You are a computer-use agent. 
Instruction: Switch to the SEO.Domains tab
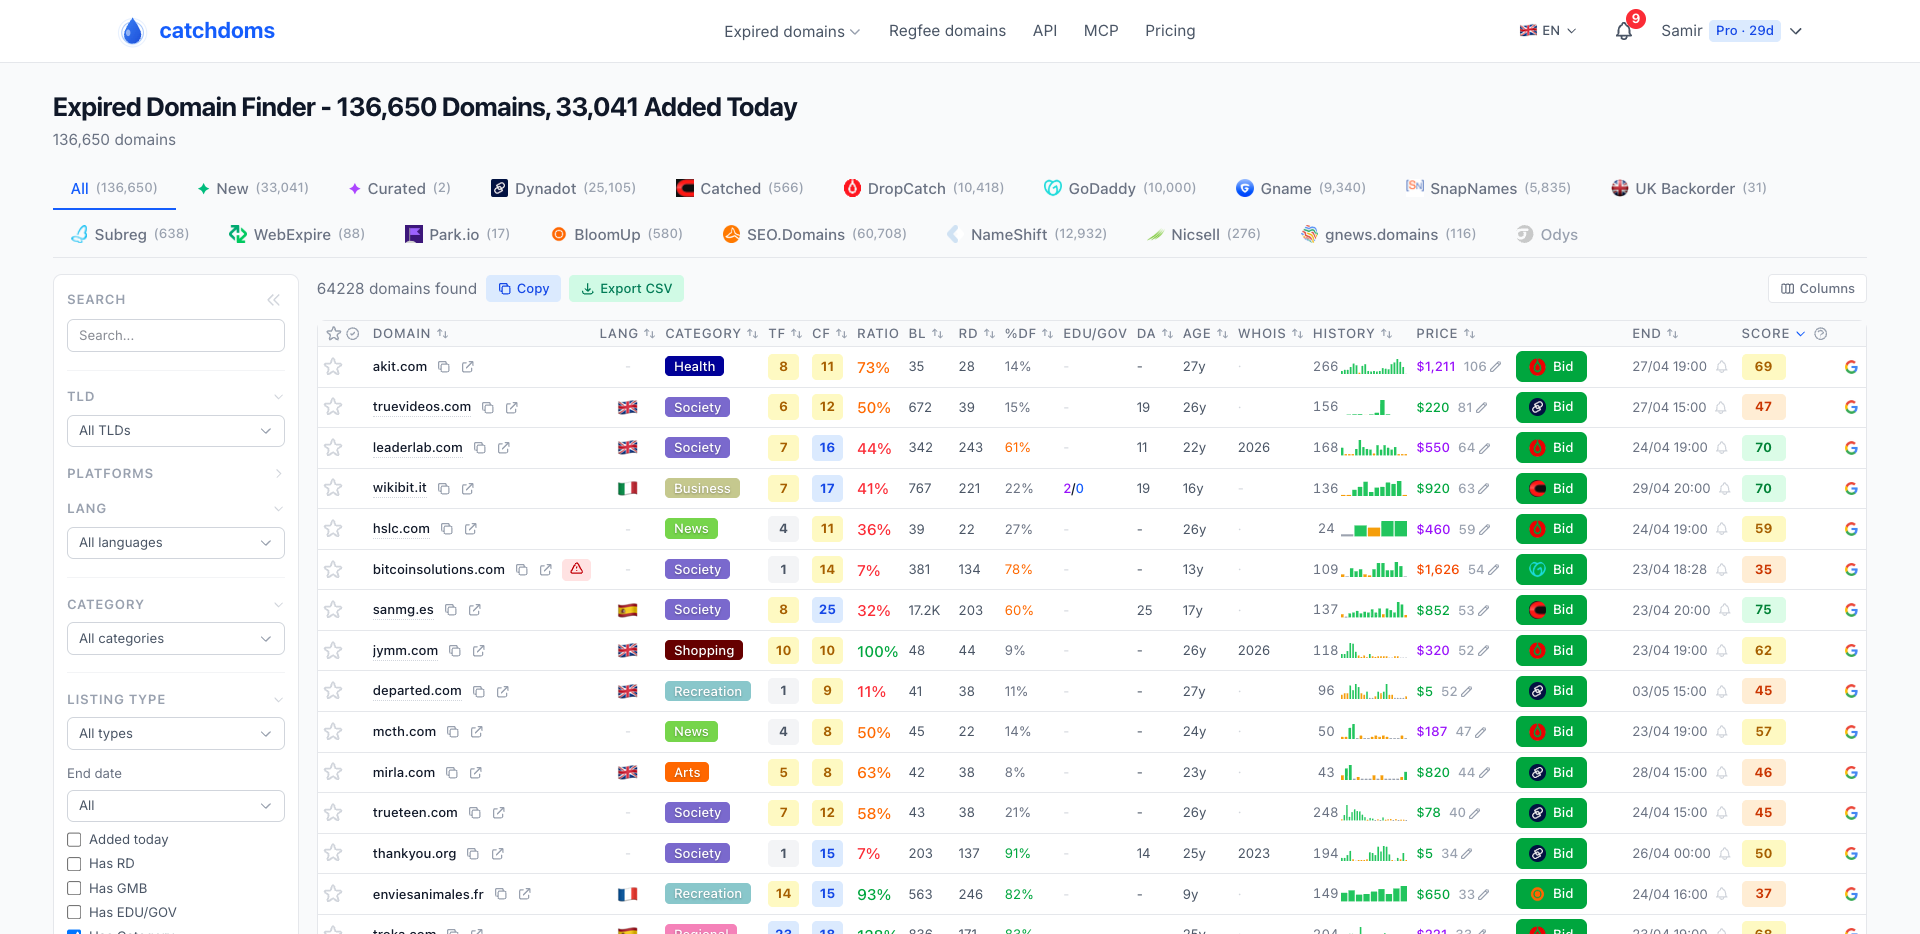point(815,234)
